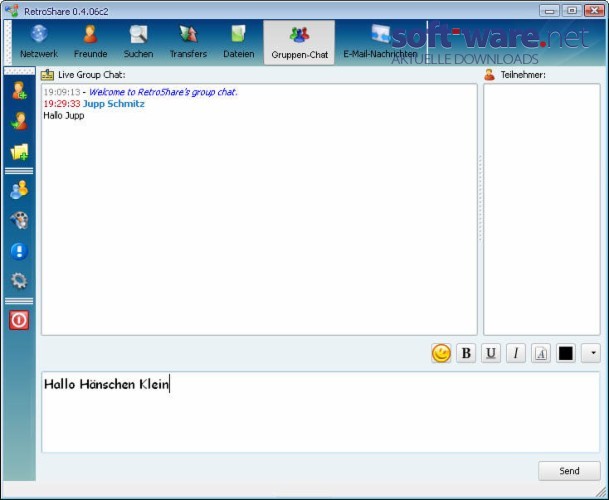
Task: Switch to the Freunde tab
Action: [x=90, y=42]
